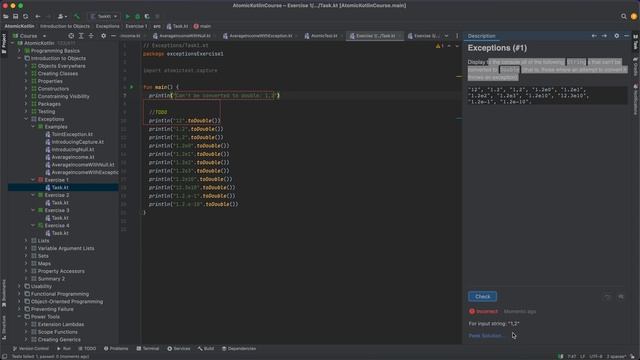
Task: Open the Services tool window button
Action: [178, 349]
